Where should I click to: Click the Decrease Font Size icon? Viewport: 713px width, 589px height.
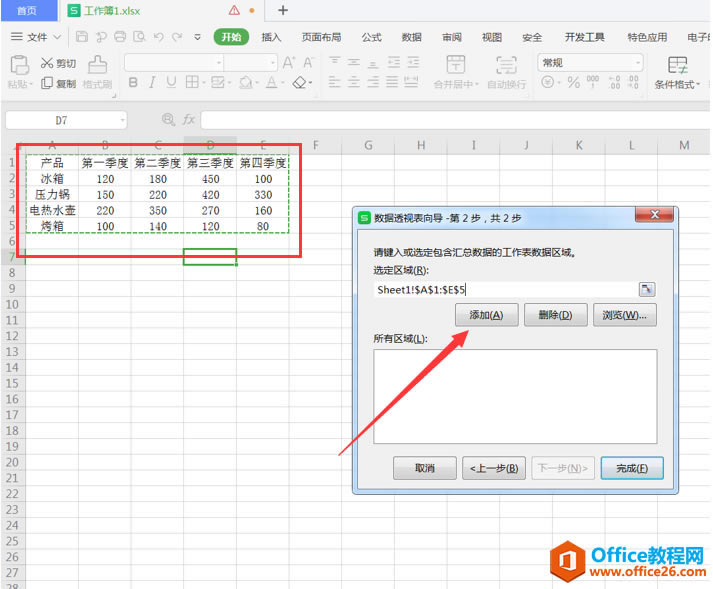(x=308, y=62)
